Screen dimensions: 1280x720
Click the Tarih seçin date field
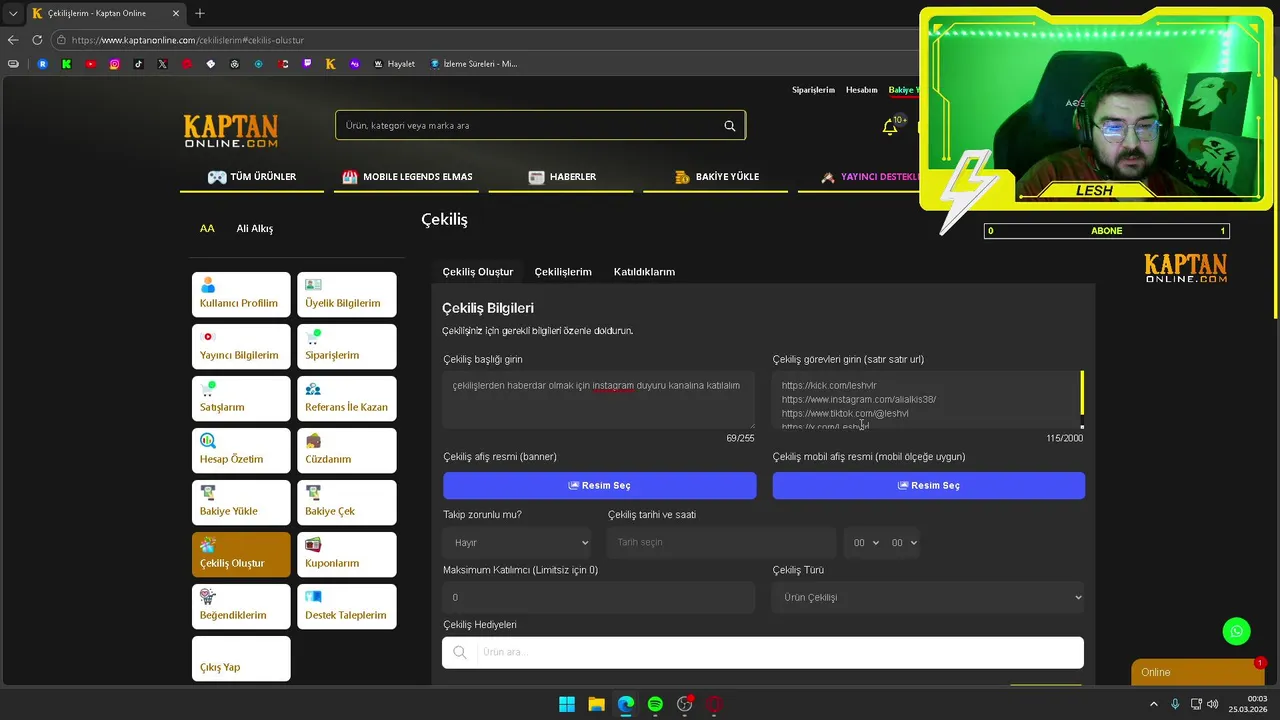(721, 542)
